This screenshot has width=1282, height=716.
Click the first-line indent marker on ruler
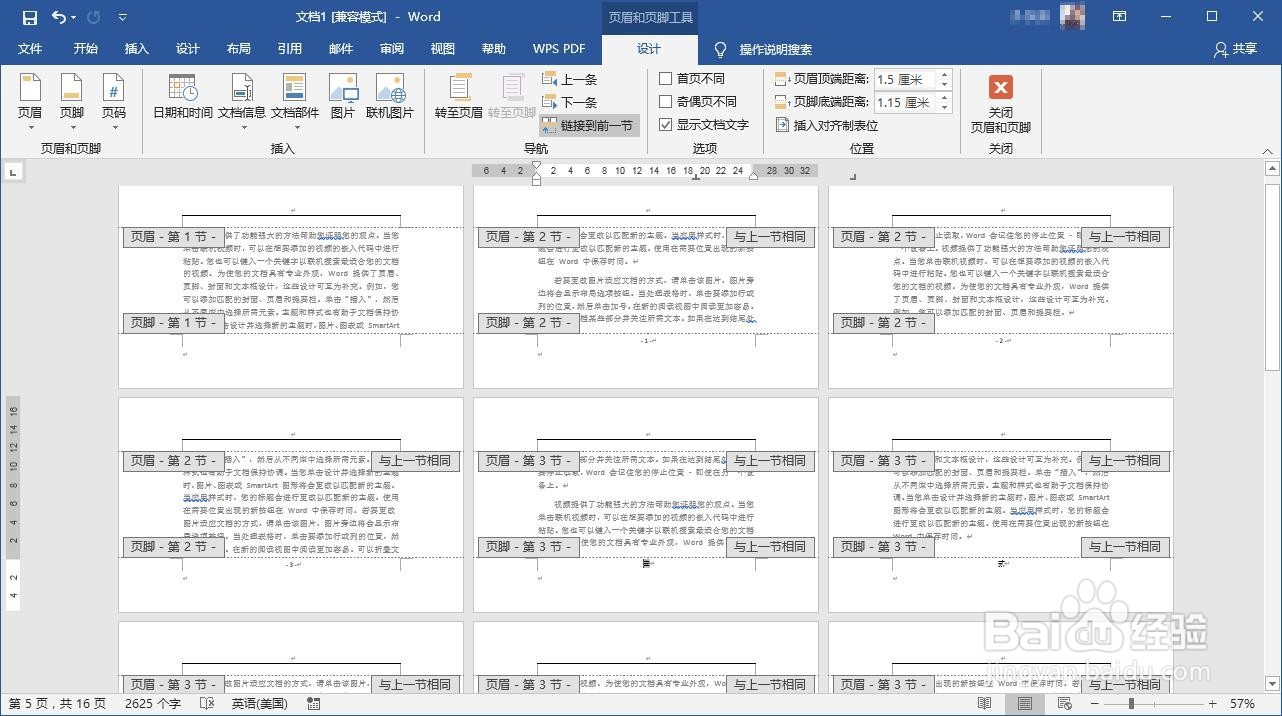(x=536, y=165)
